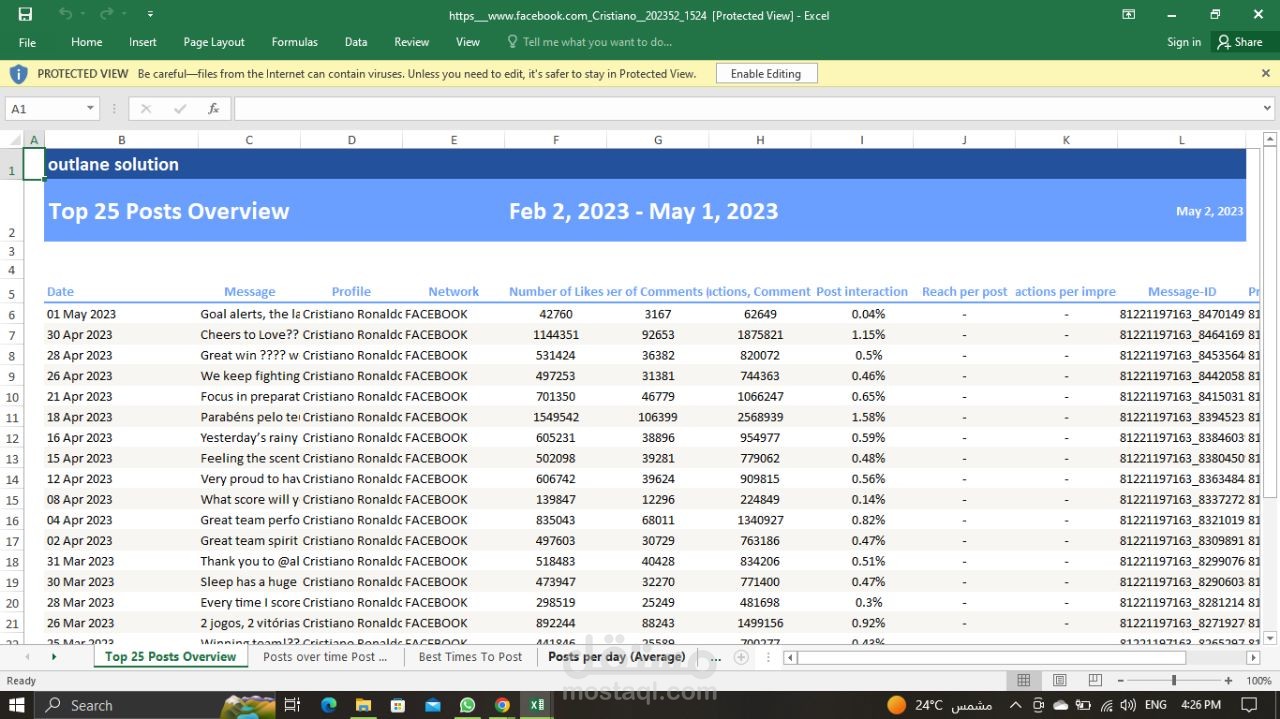Dismiss the Protected View message bar
Image resolution: width=1280 pixels, height=719 pixels.
click(1265, 74)
